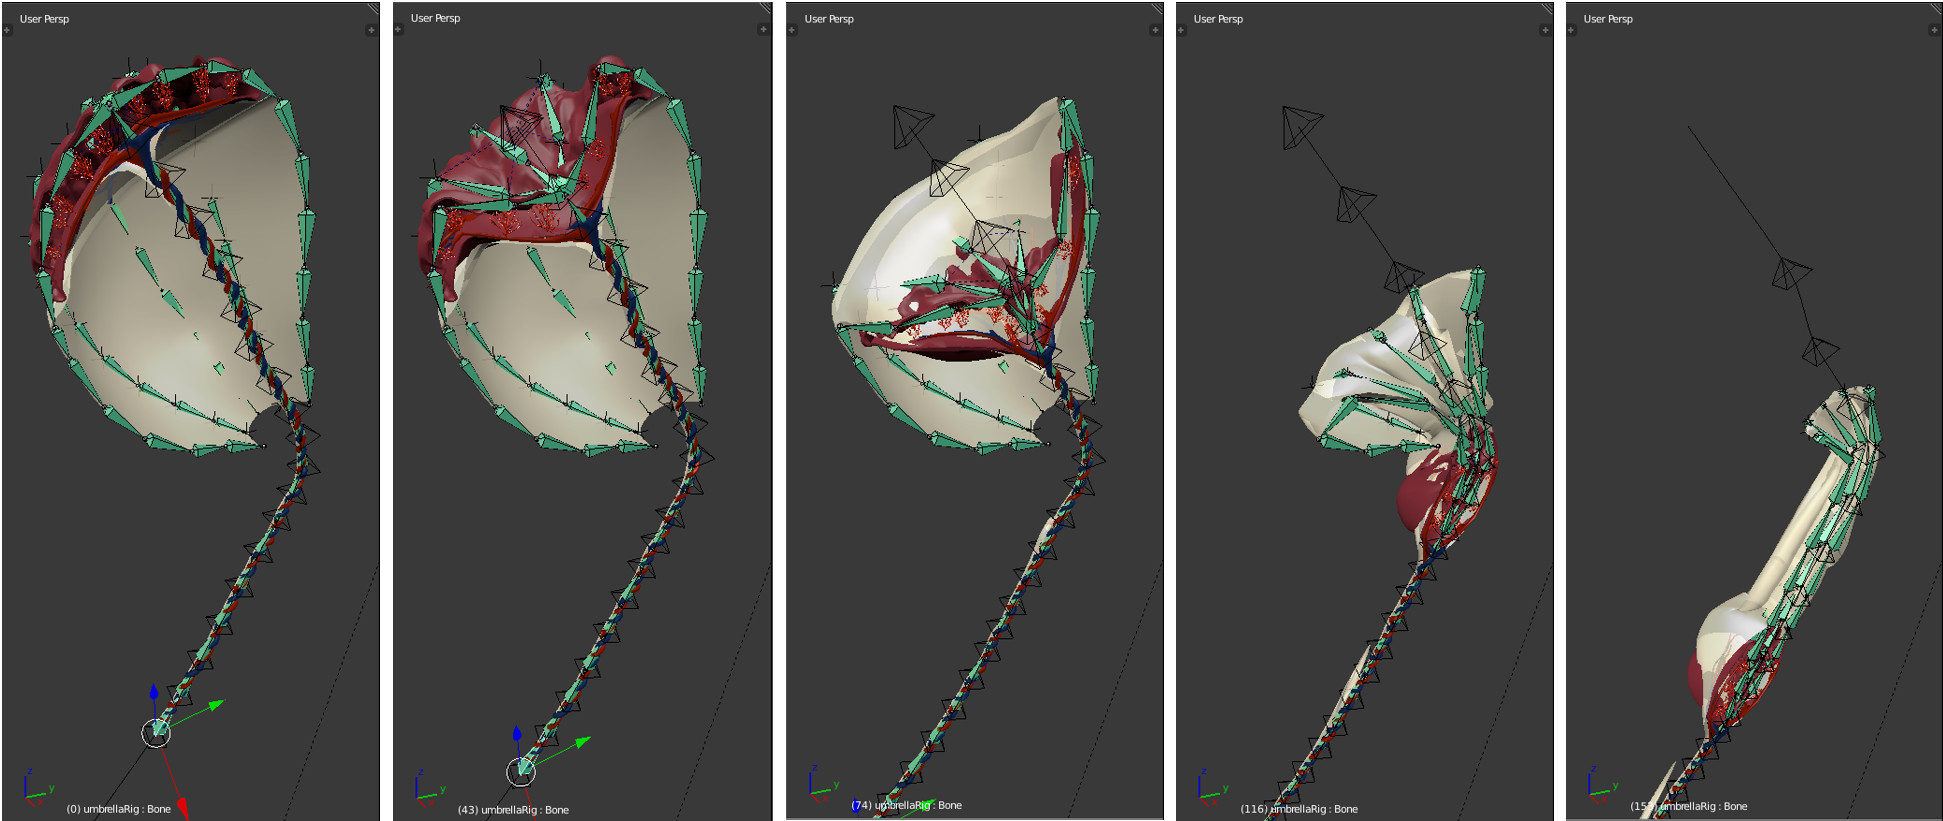The height and width of the screenshot is (821, 1943).
Task: Grab blue Z-axis manipulator arrow in frame 0 viewport
Action: (153, 692)
